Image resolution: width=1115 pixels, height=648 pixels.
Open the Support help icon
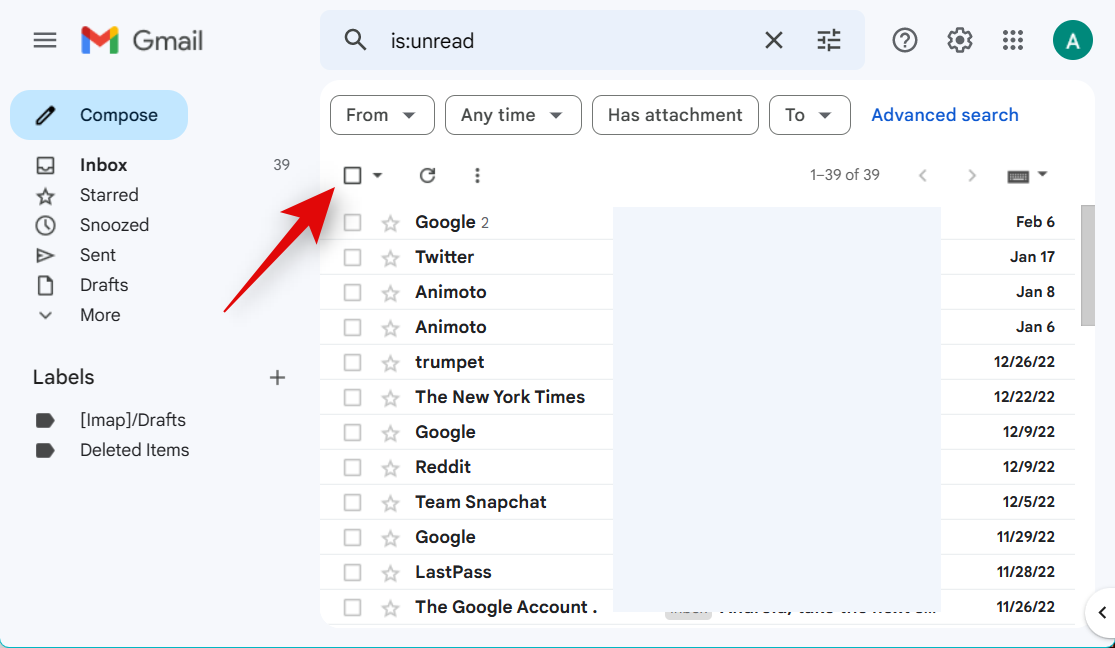[905, 40]
